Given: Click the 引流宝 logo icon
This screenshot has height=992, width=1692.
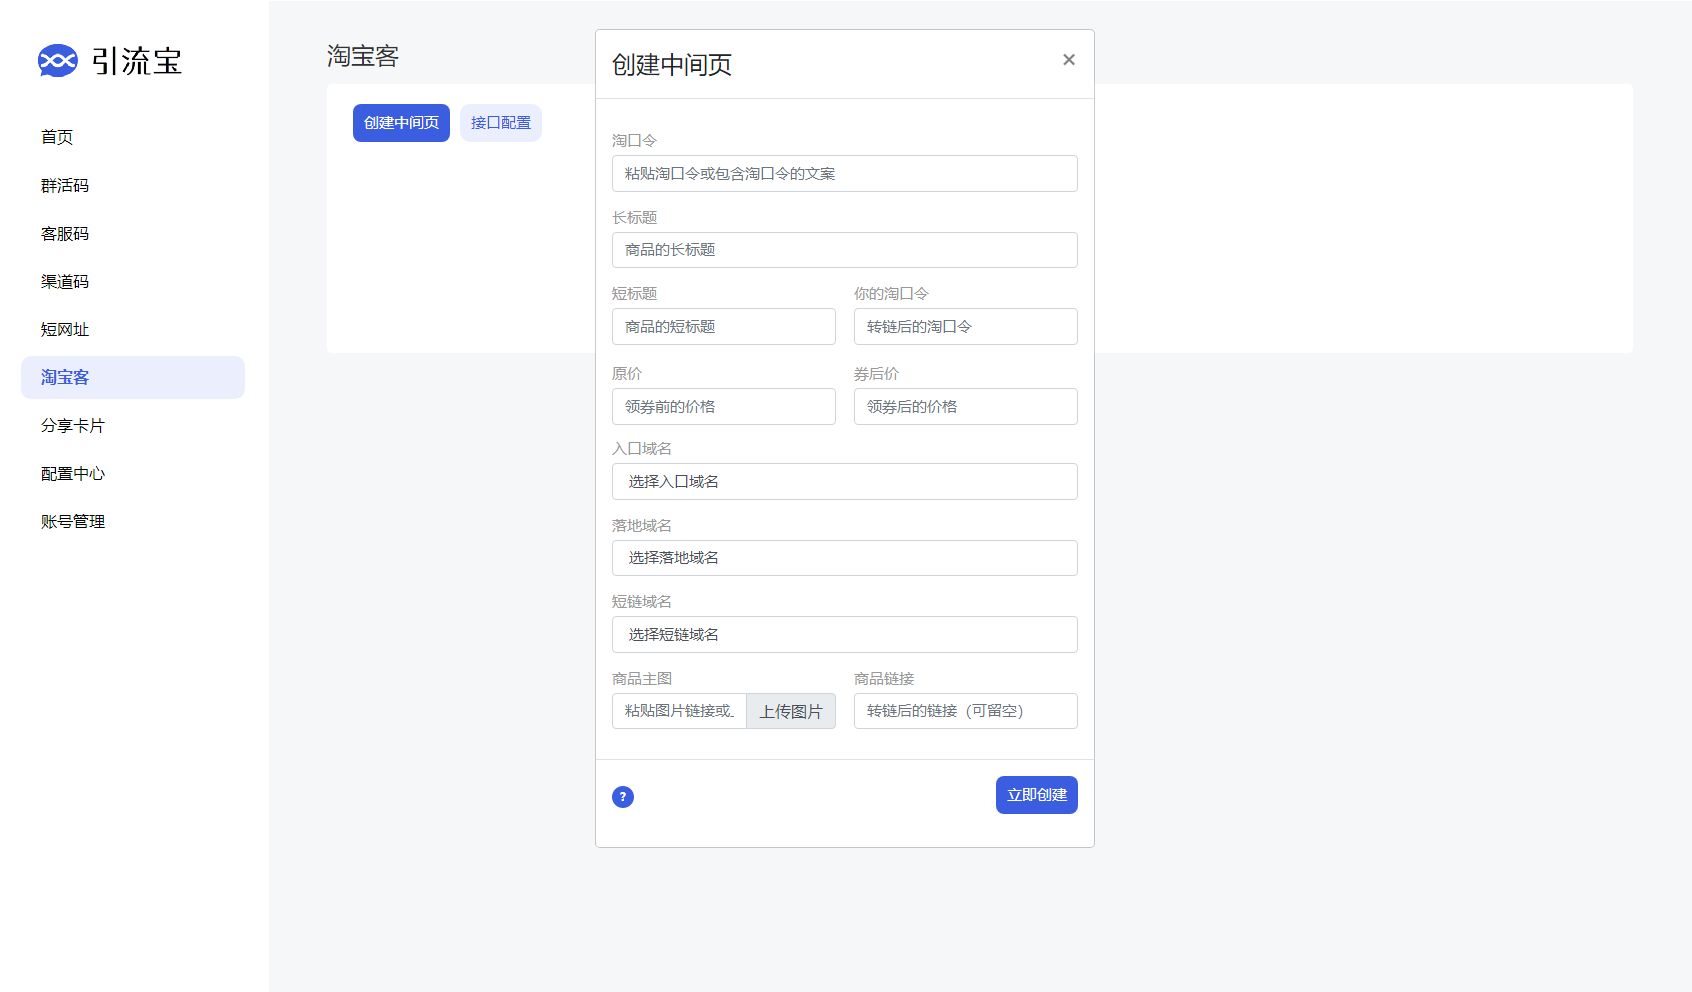Looking at the screenshot, I should click(x=60, y=60).
